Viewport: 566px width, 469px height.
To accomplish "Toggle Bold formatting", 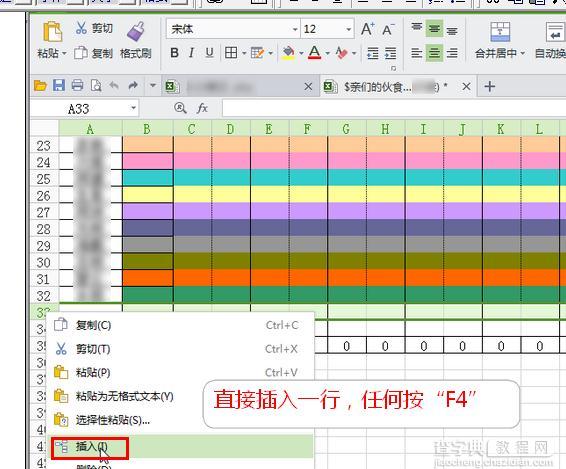I will coord(174,53).
